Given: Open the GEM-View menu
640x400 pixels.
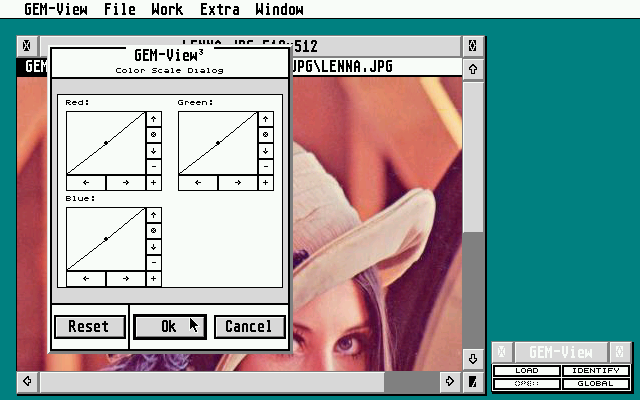Looking at the screenshot, I should coord(56,9).
